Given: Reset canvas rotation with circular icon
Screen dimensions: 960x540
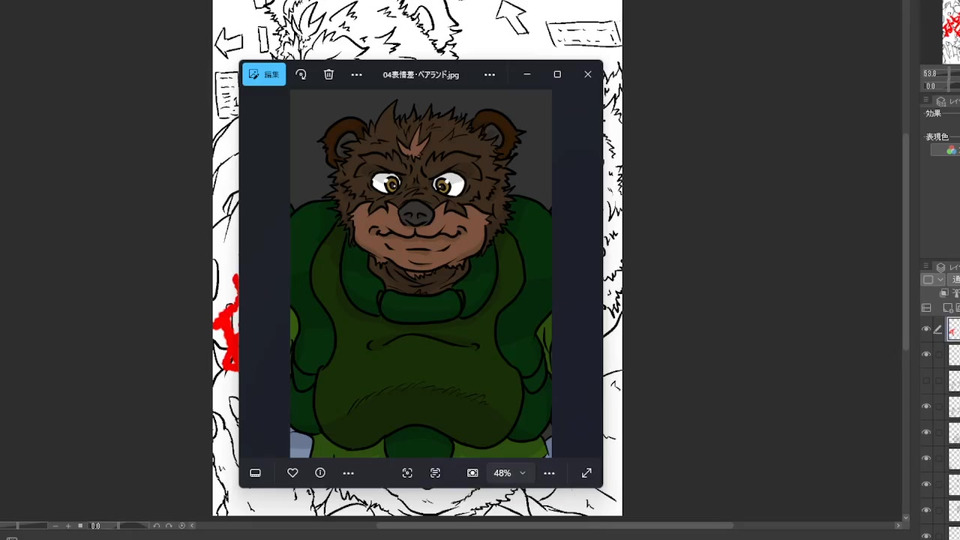Looking at the screenshot, I should [181, 525].
